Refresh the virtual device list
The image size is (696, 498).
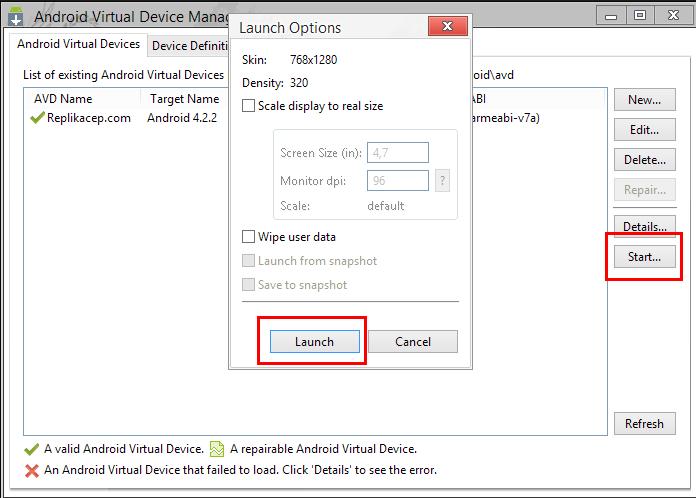pyautogui.click(x=644, y=423)
